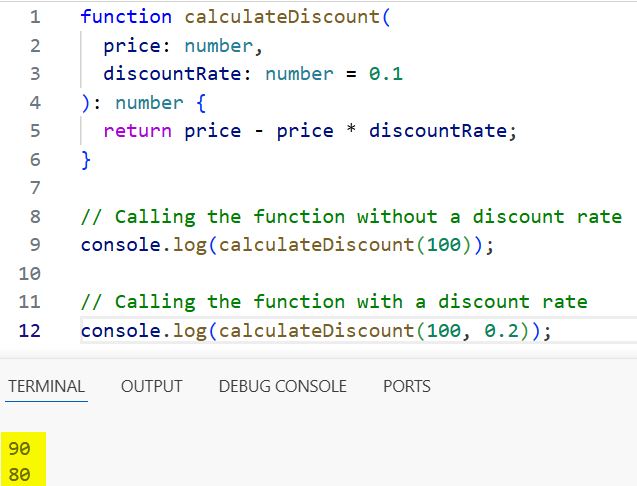Open the OUTPUT tab
This screenshot has height=486, width=637.
point(152,386)
